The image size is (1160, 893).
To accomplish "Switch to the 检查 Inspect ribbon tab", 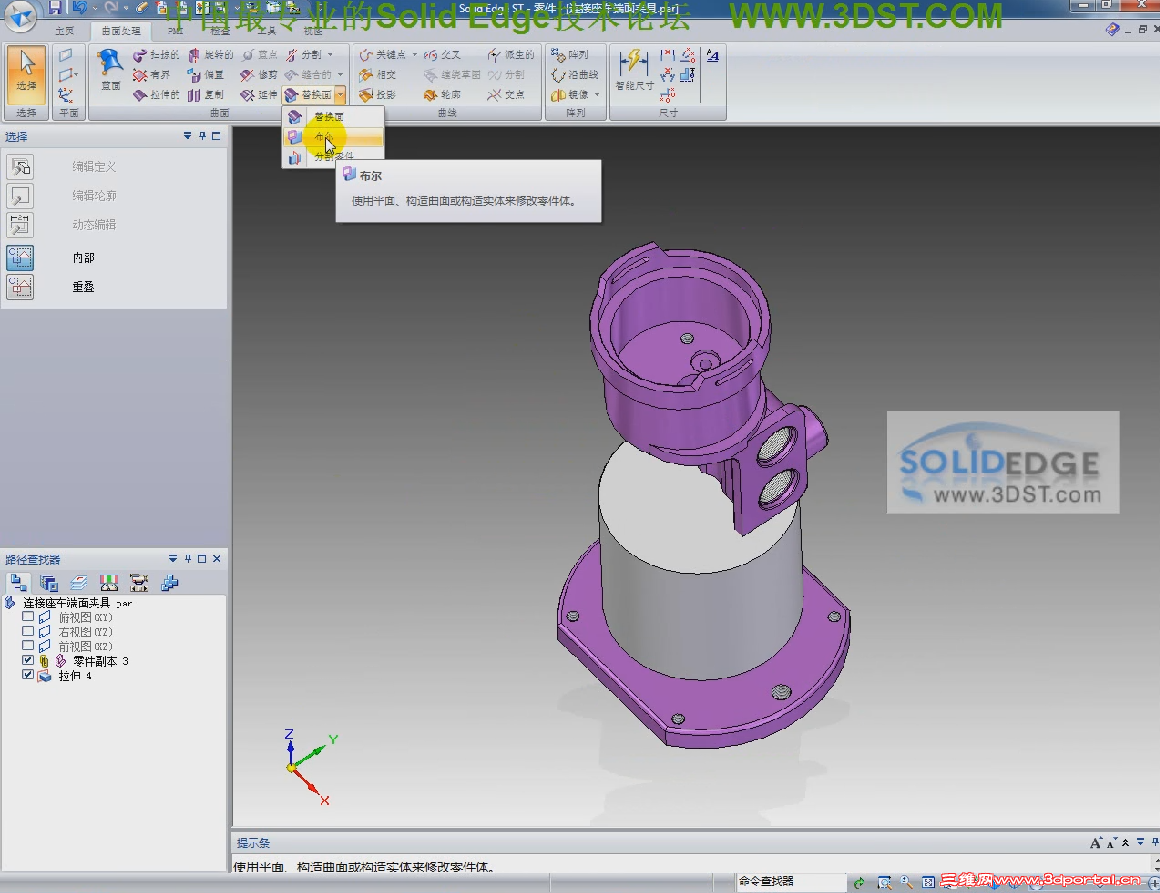I will click(220, 30).
